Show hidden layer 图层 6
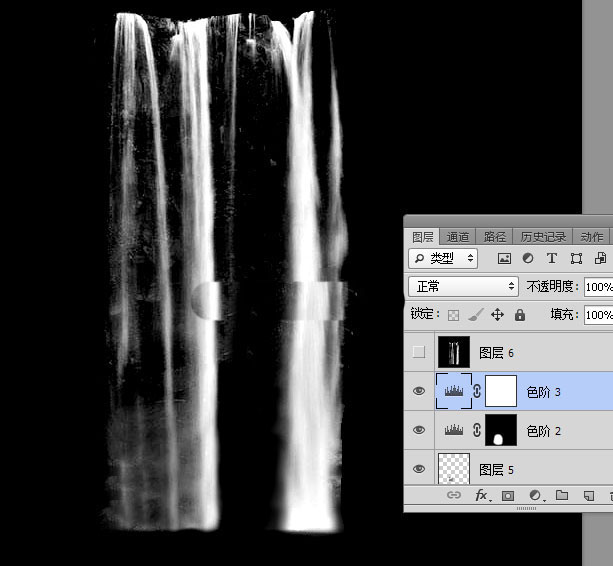This screenshot has height=566, width=613. pos(419,352)
